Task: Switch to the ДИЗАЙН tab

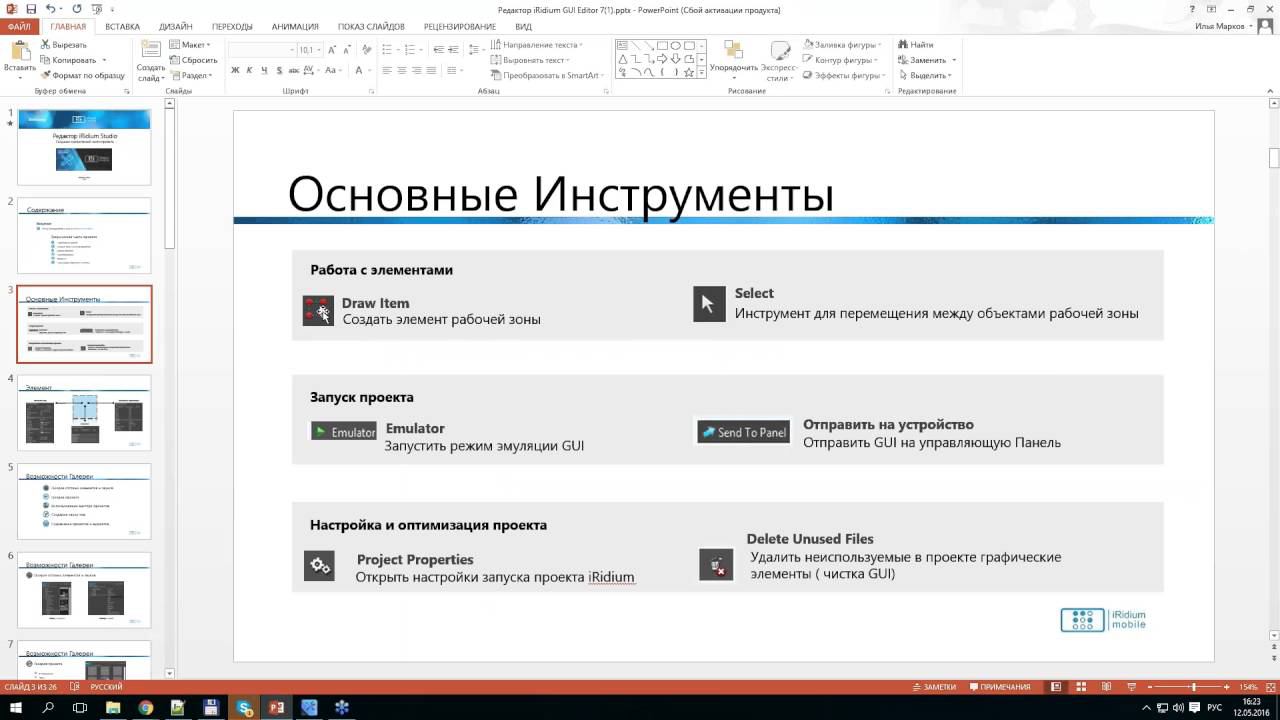Action: 176,26
